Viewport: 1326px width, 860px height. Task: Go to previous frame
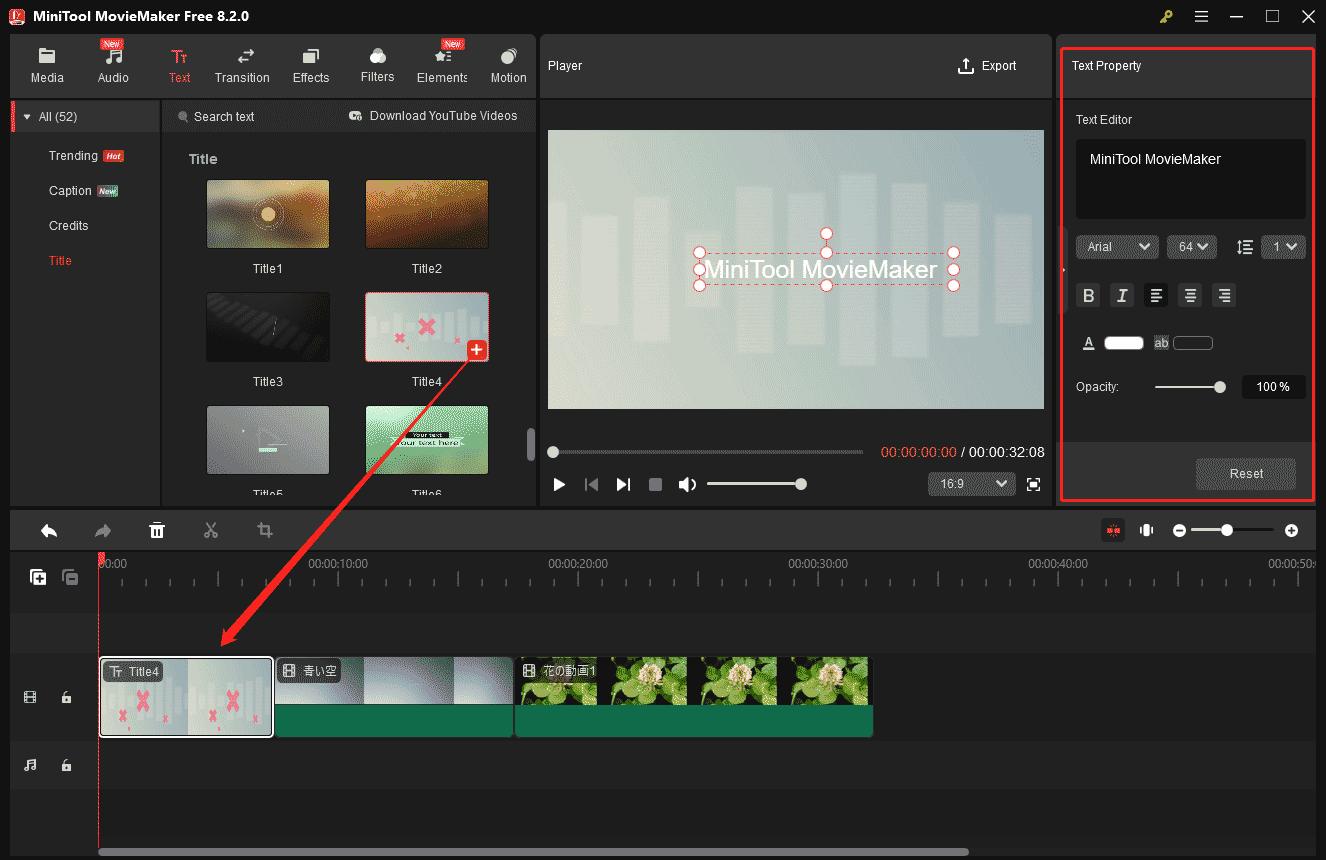(x=591, y=484)
